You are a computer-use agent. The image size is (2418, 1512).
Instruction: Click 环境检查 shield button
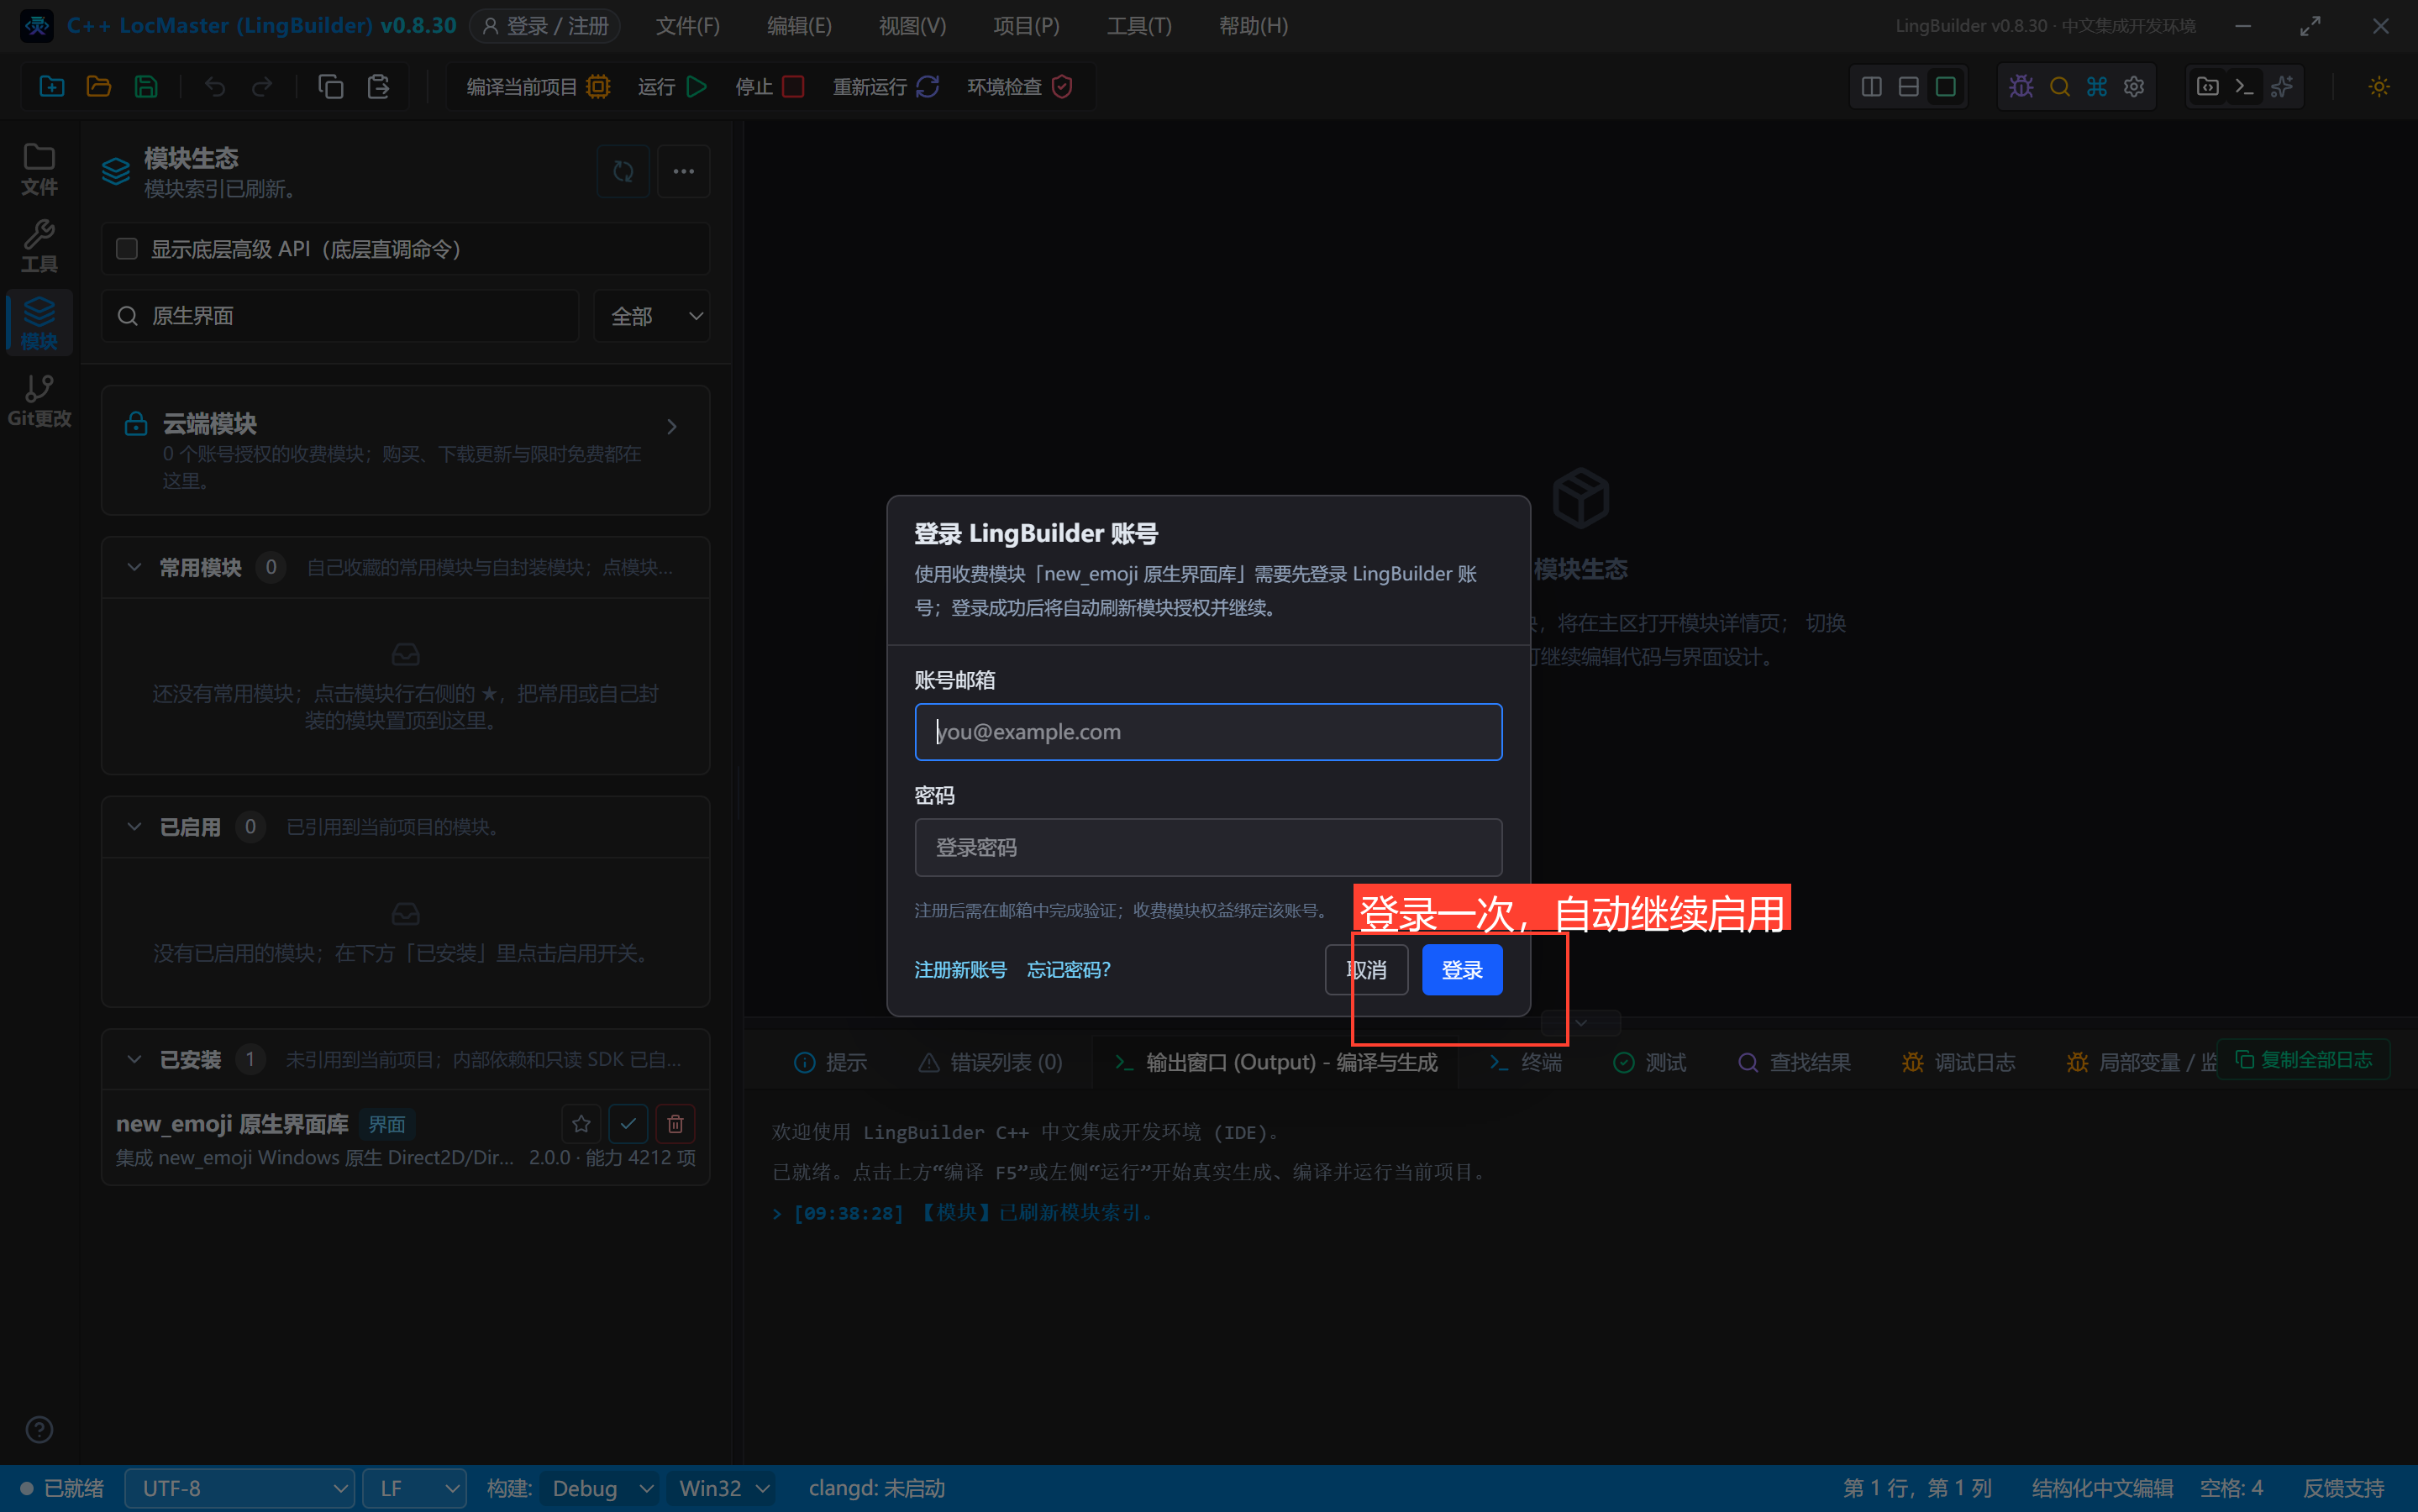[1020, 87]
